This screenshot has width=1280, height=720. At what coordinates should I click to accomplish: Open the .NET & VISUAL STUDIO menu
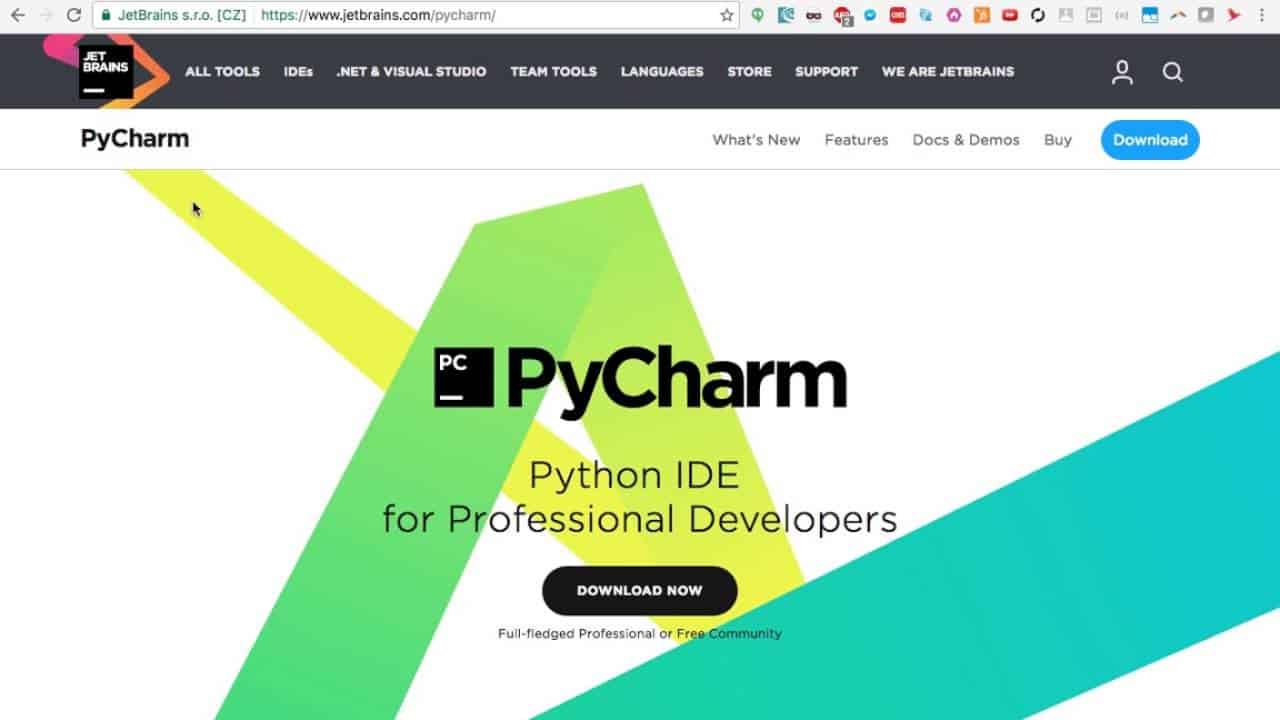(411, 72)
